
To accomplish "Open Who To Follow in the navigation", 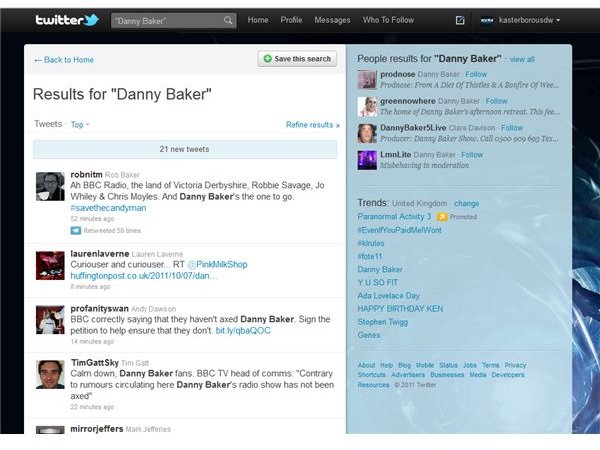I will pos(388,20).
